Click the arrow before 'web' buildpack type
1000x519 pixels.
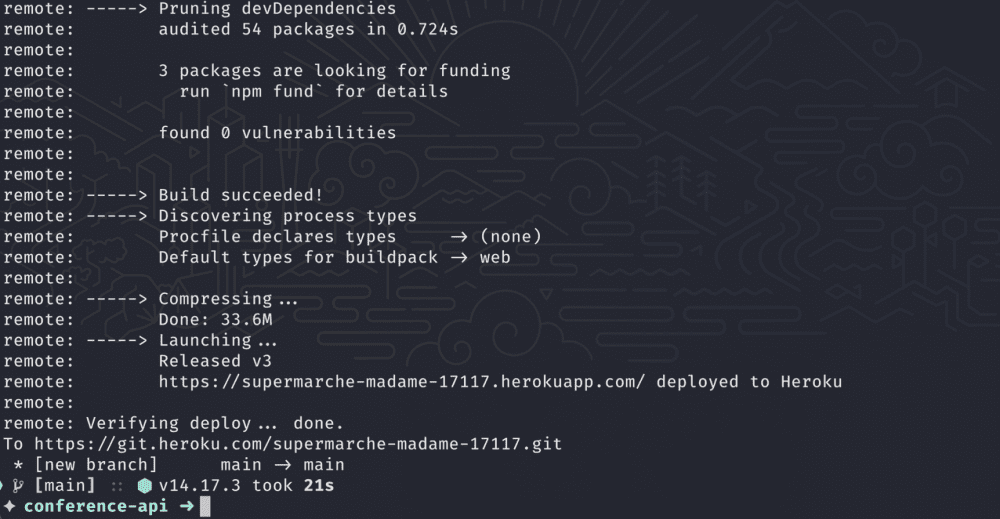pyautogui.click(x=459, y=258)
